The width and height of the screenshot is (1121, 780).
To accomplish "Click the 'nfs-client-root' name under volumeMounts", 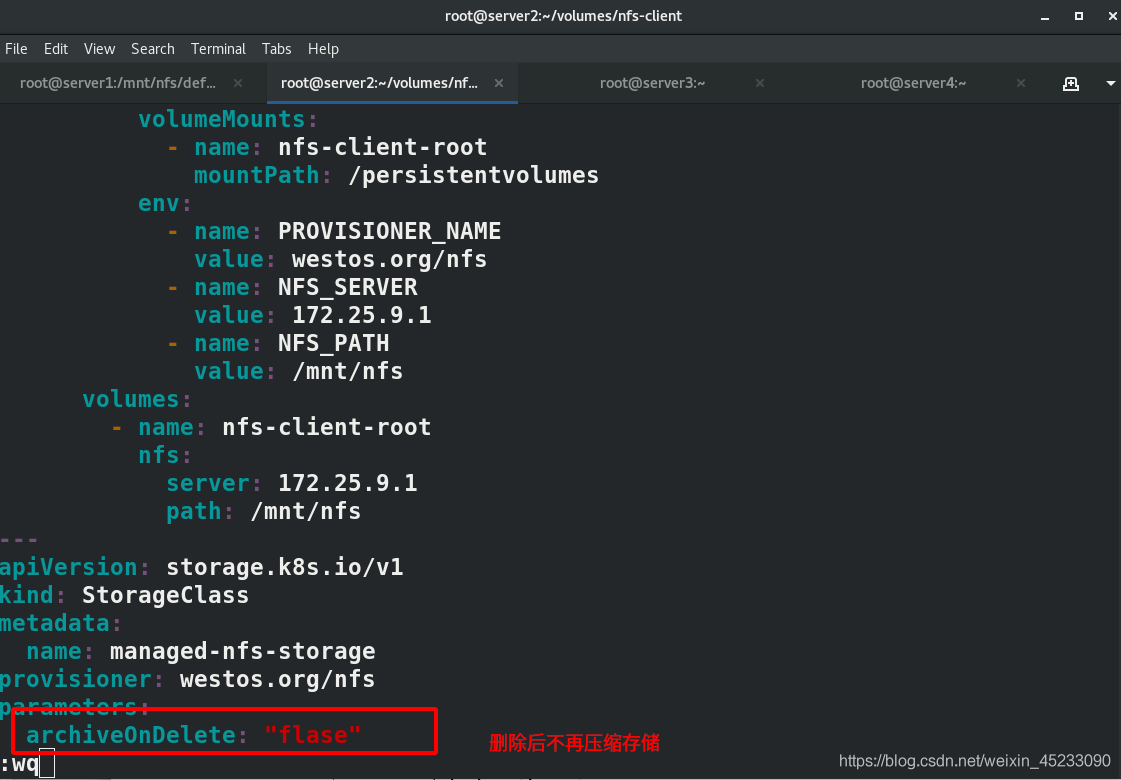I will 382,147.
